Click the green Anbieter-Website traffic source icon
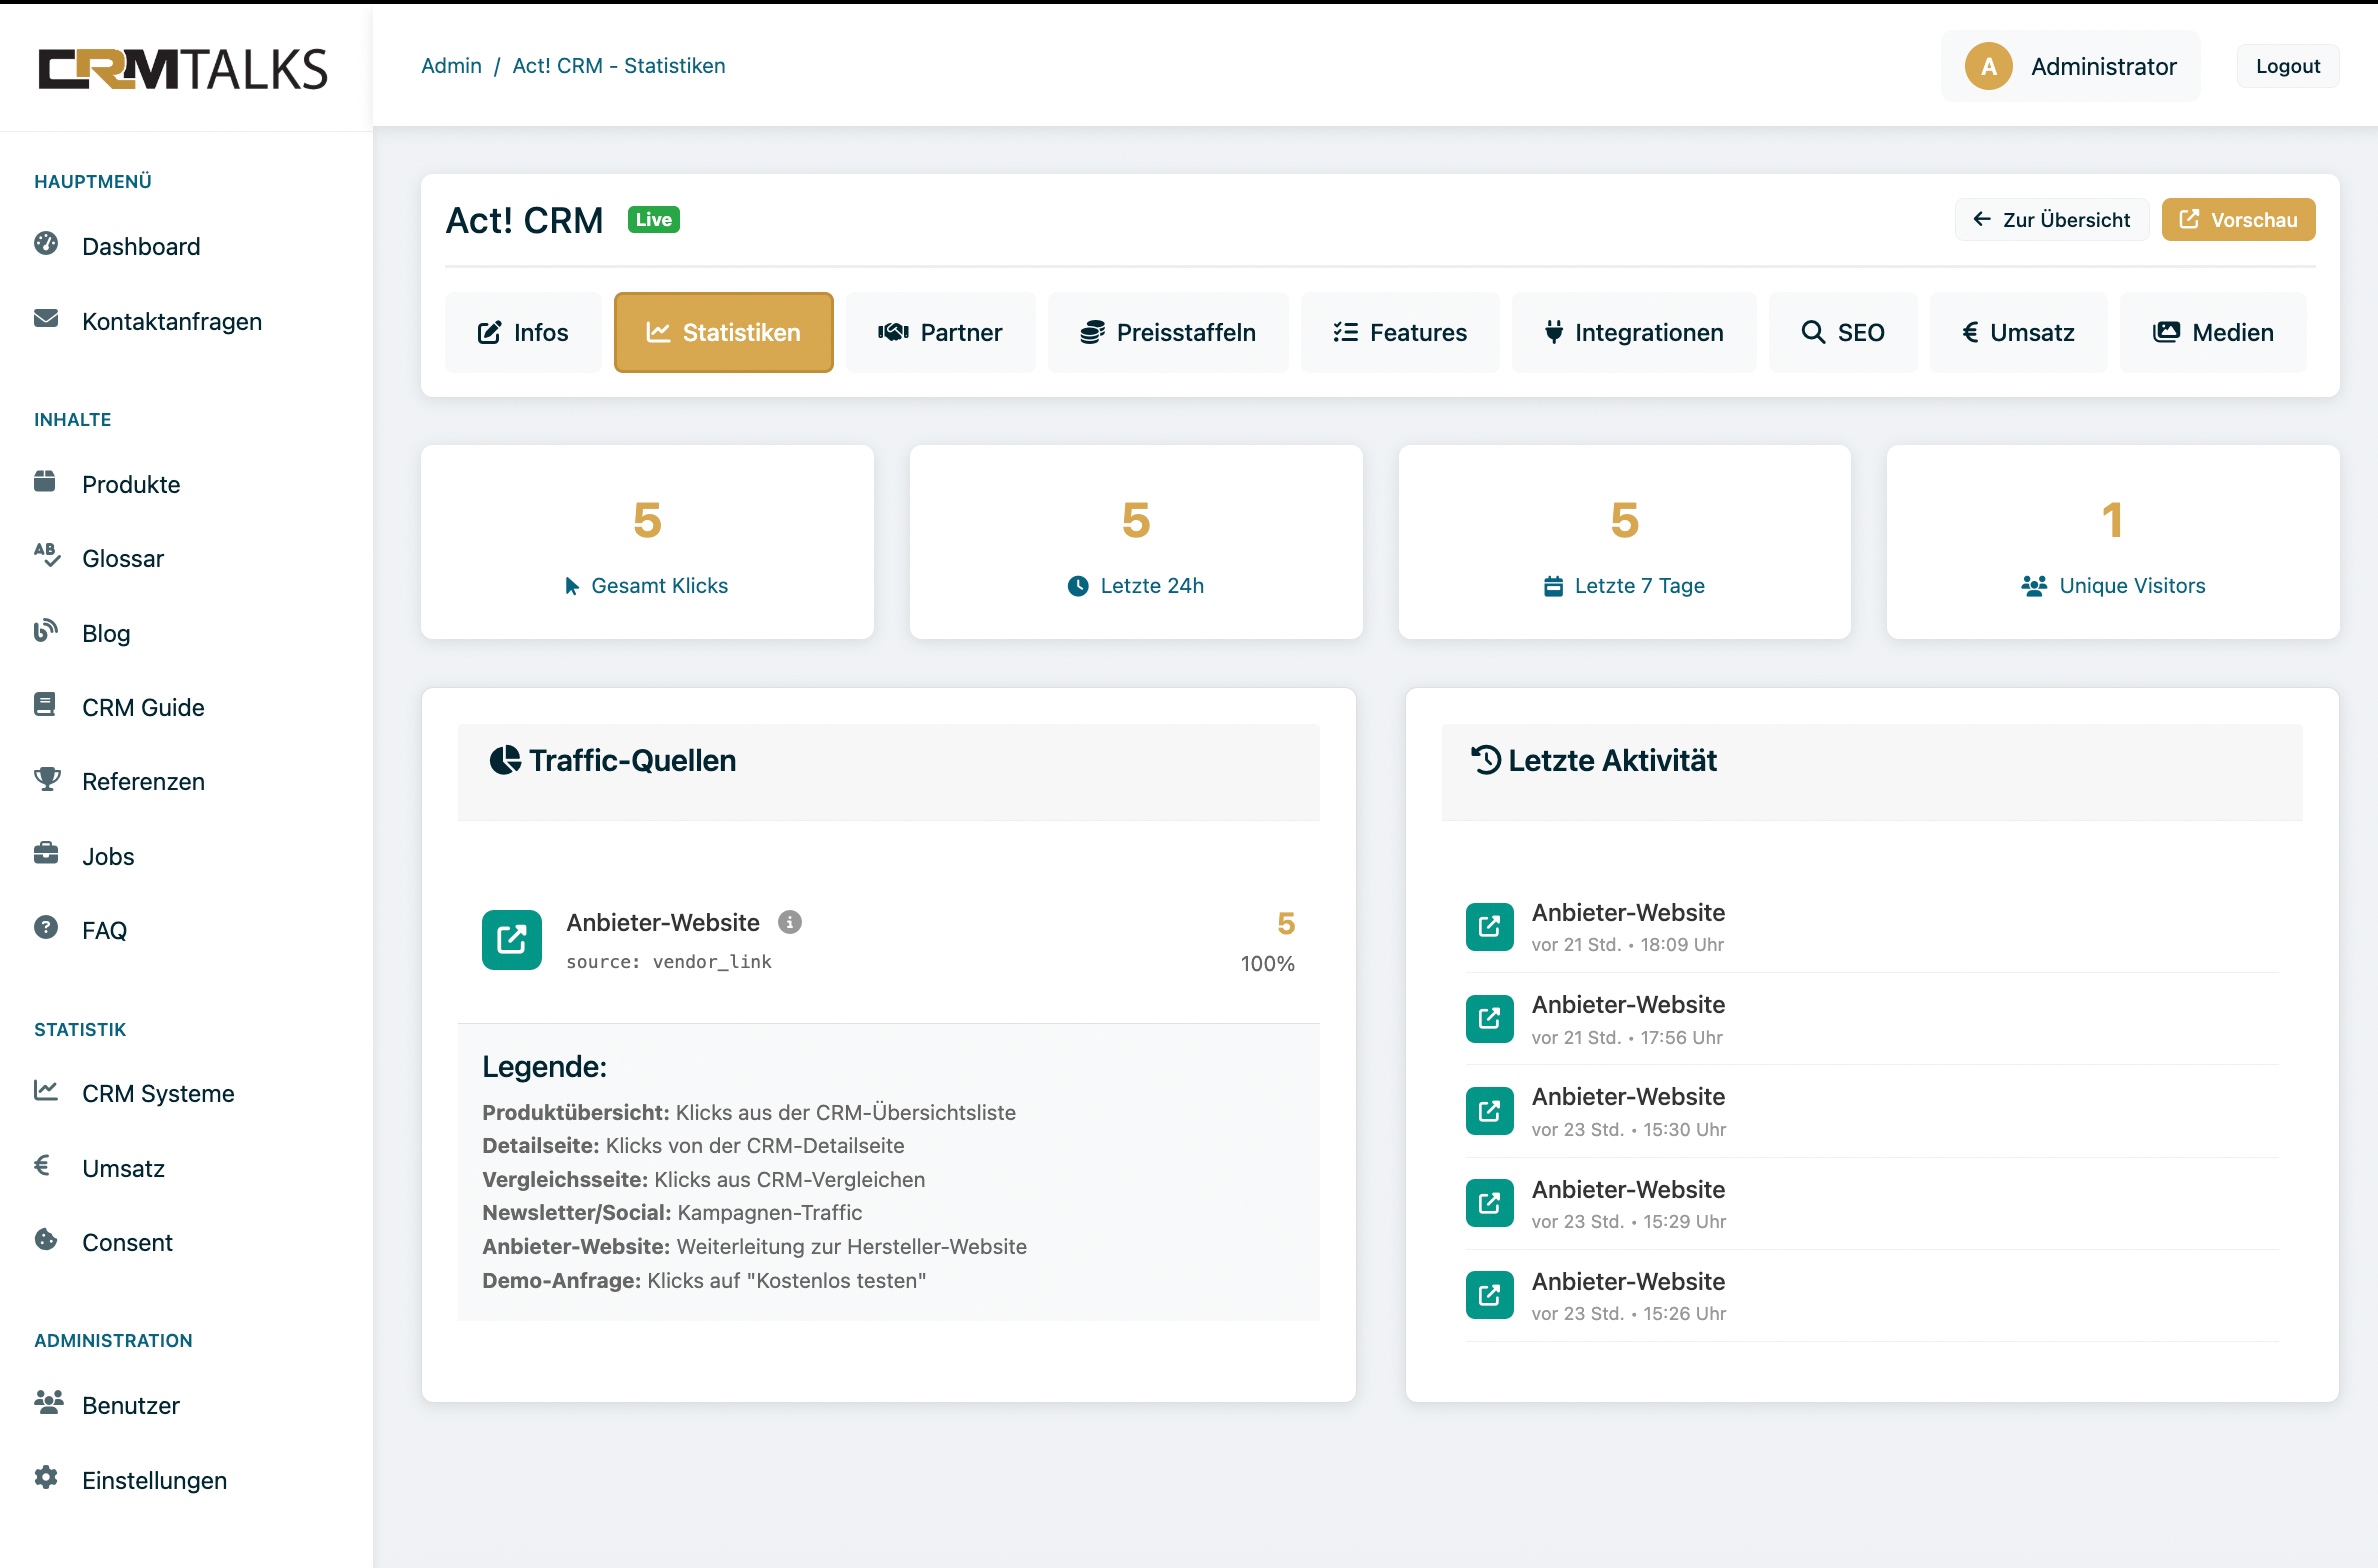This screenshot has width=2378, height=1568. click(512, 940)
